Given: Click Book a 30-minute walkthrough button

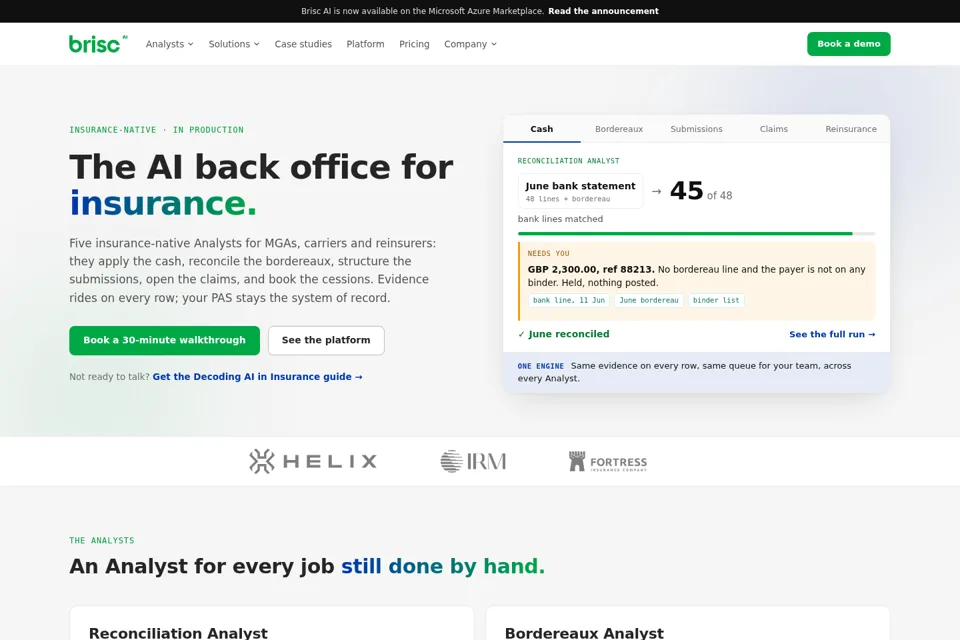Looking at the screenshot, I should click(x=165, y=341).
